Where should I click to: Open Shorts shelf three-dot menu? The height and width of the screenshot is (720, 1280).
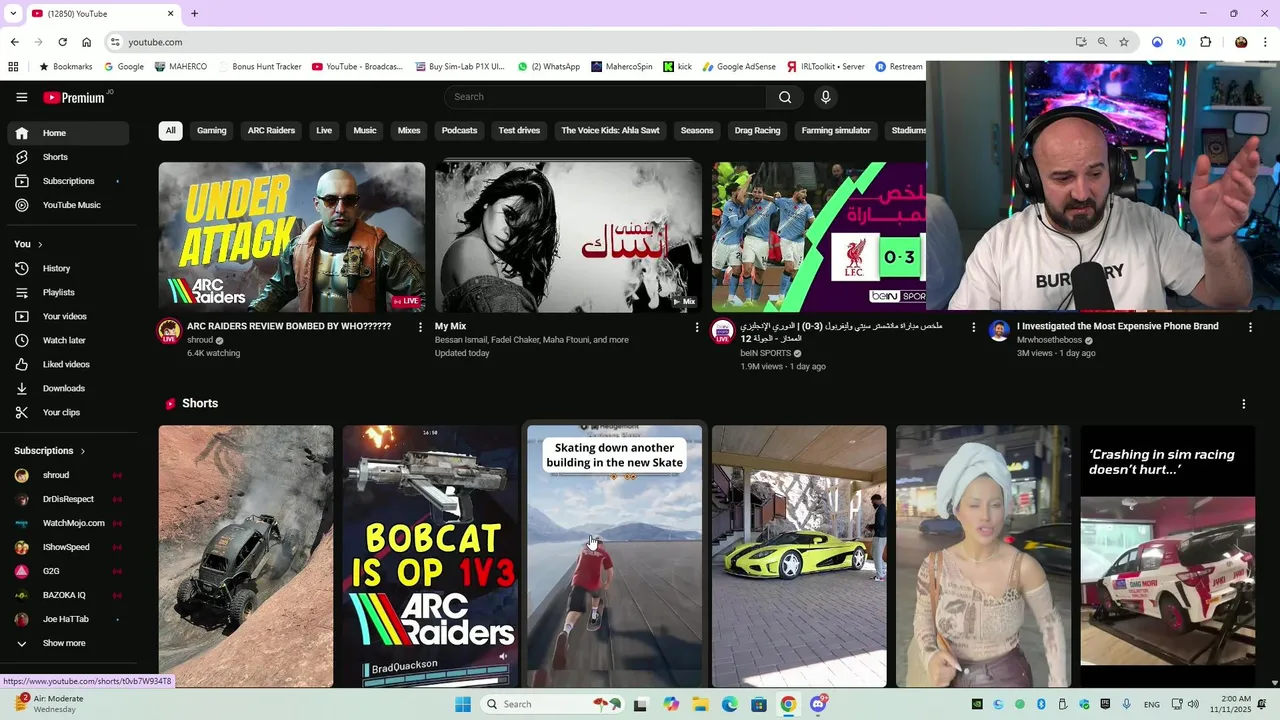1244,404
